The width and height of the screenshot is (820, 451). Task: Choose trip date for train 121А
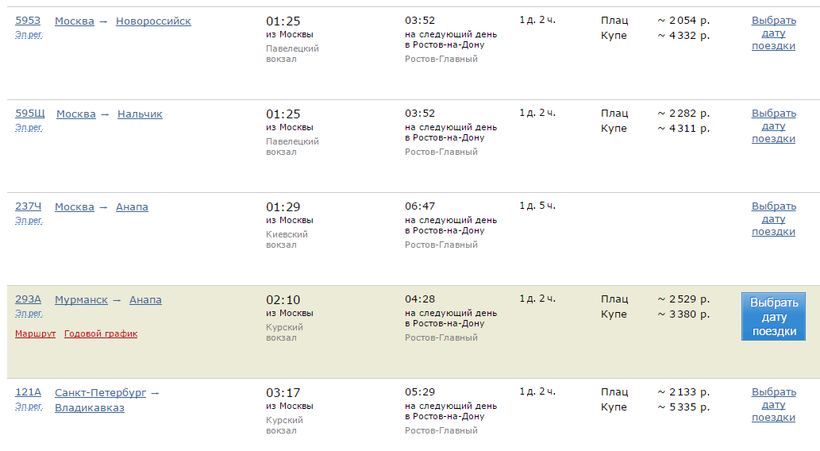coord(773,405)
